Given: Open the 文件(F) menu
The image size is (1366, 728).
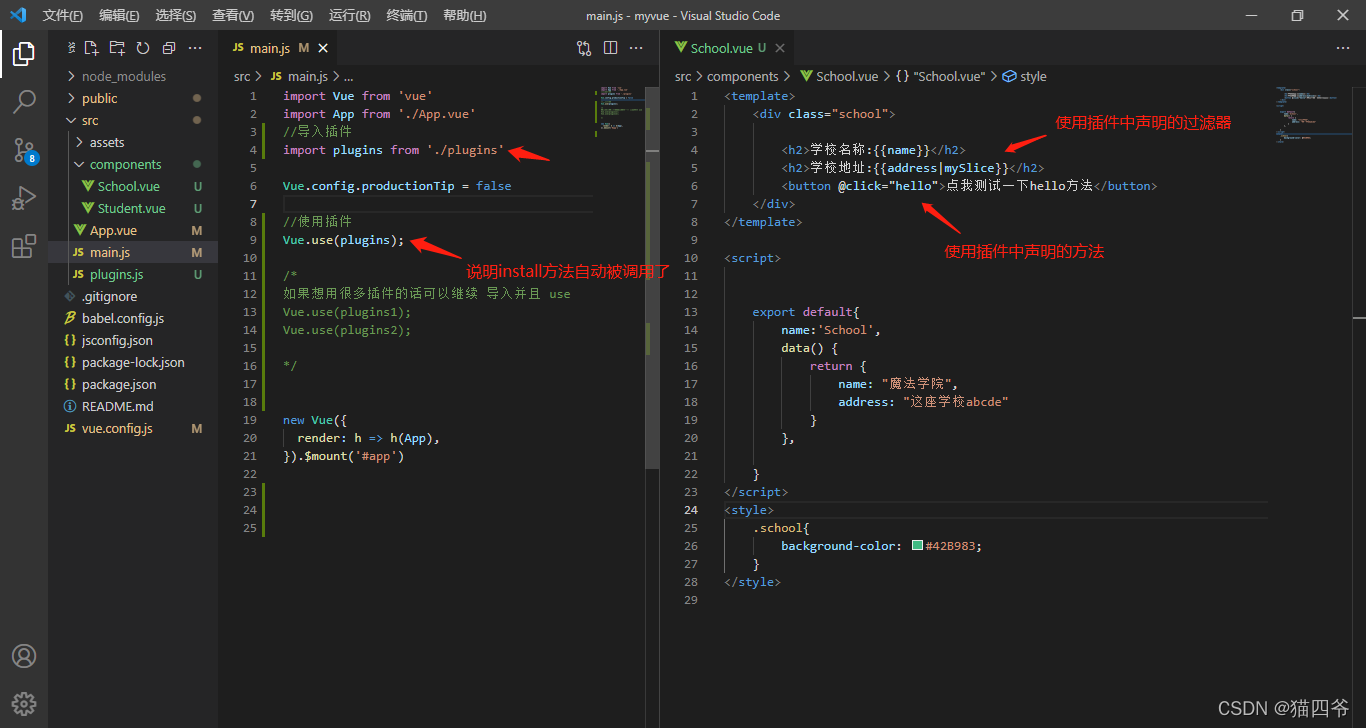Looking at the screenshot, I should click(63, 15).
